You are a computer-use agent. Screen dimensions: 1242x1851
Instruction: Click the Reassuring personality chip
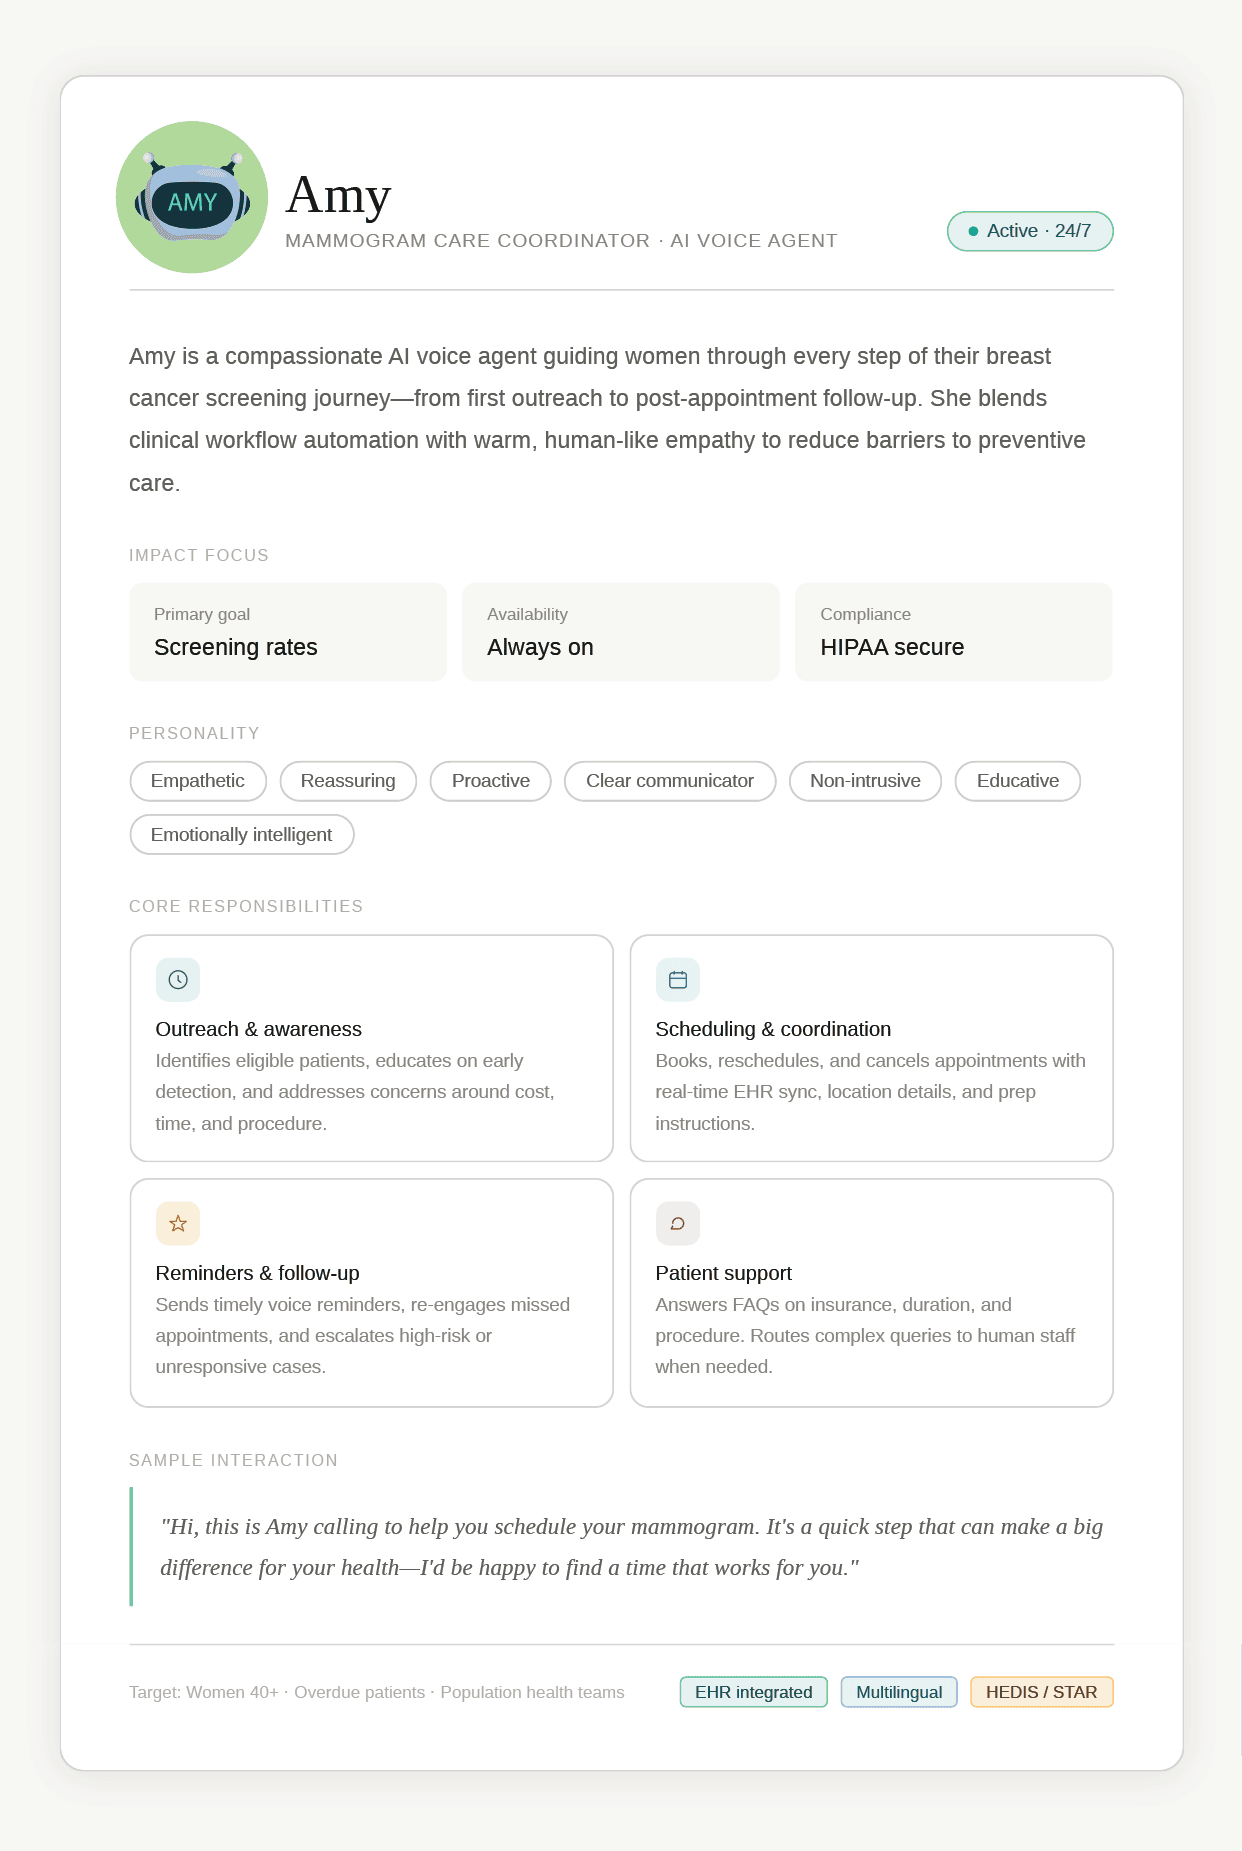(348, 781)
